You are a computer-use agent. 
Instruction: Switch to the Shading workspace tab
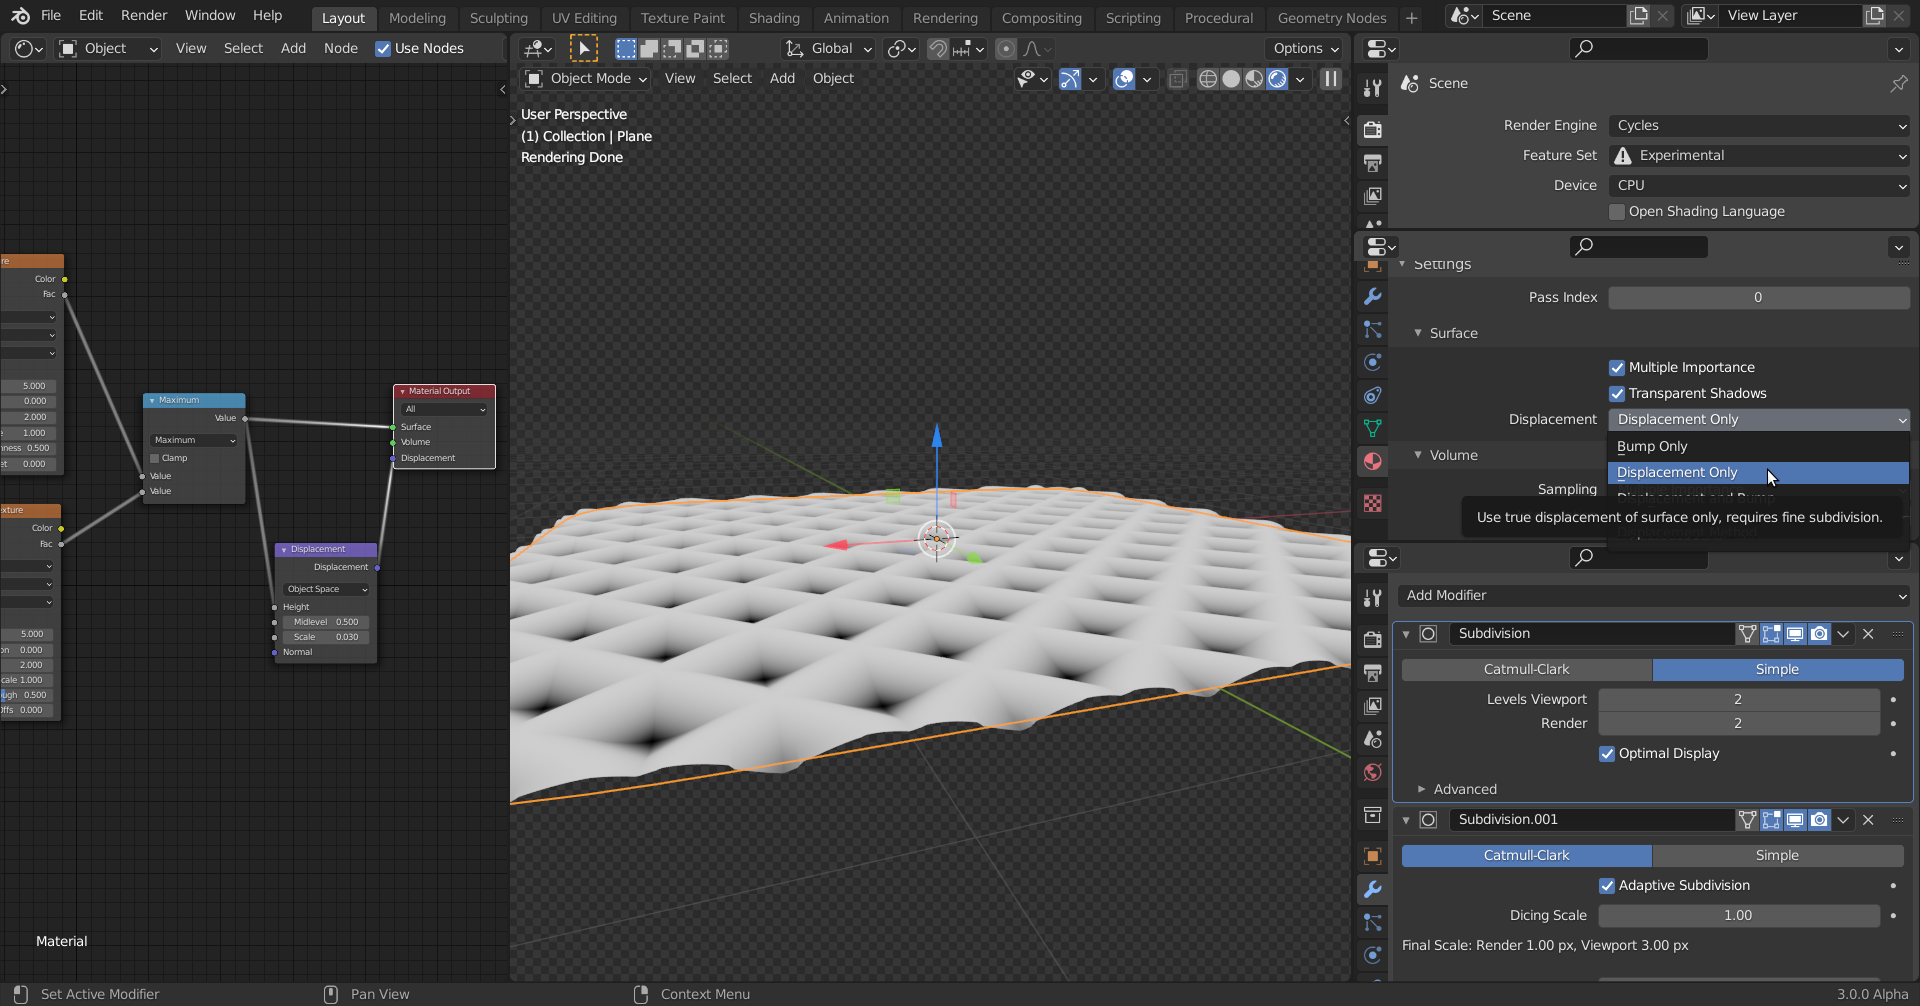point(773,18)
